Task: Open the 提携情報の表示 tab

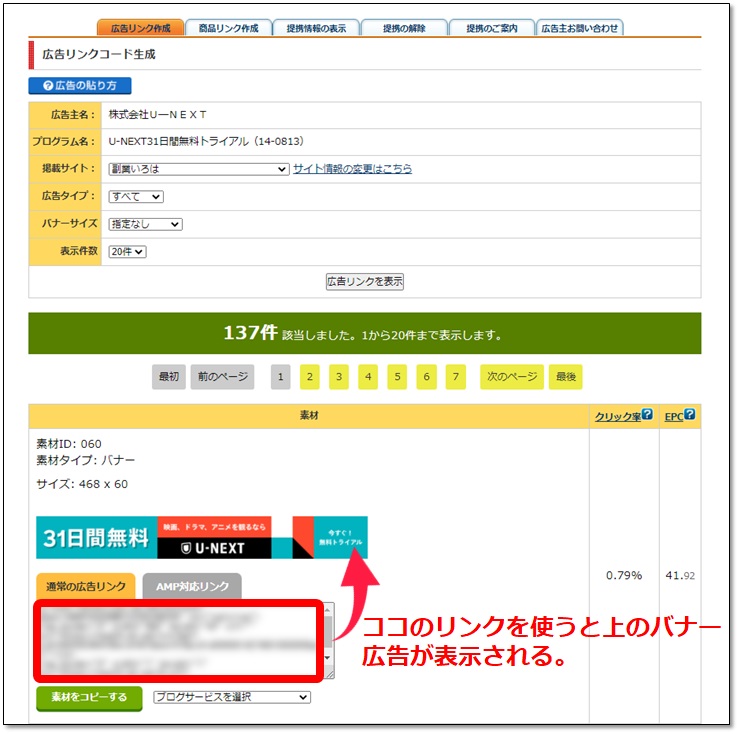Action: [316, 28]
